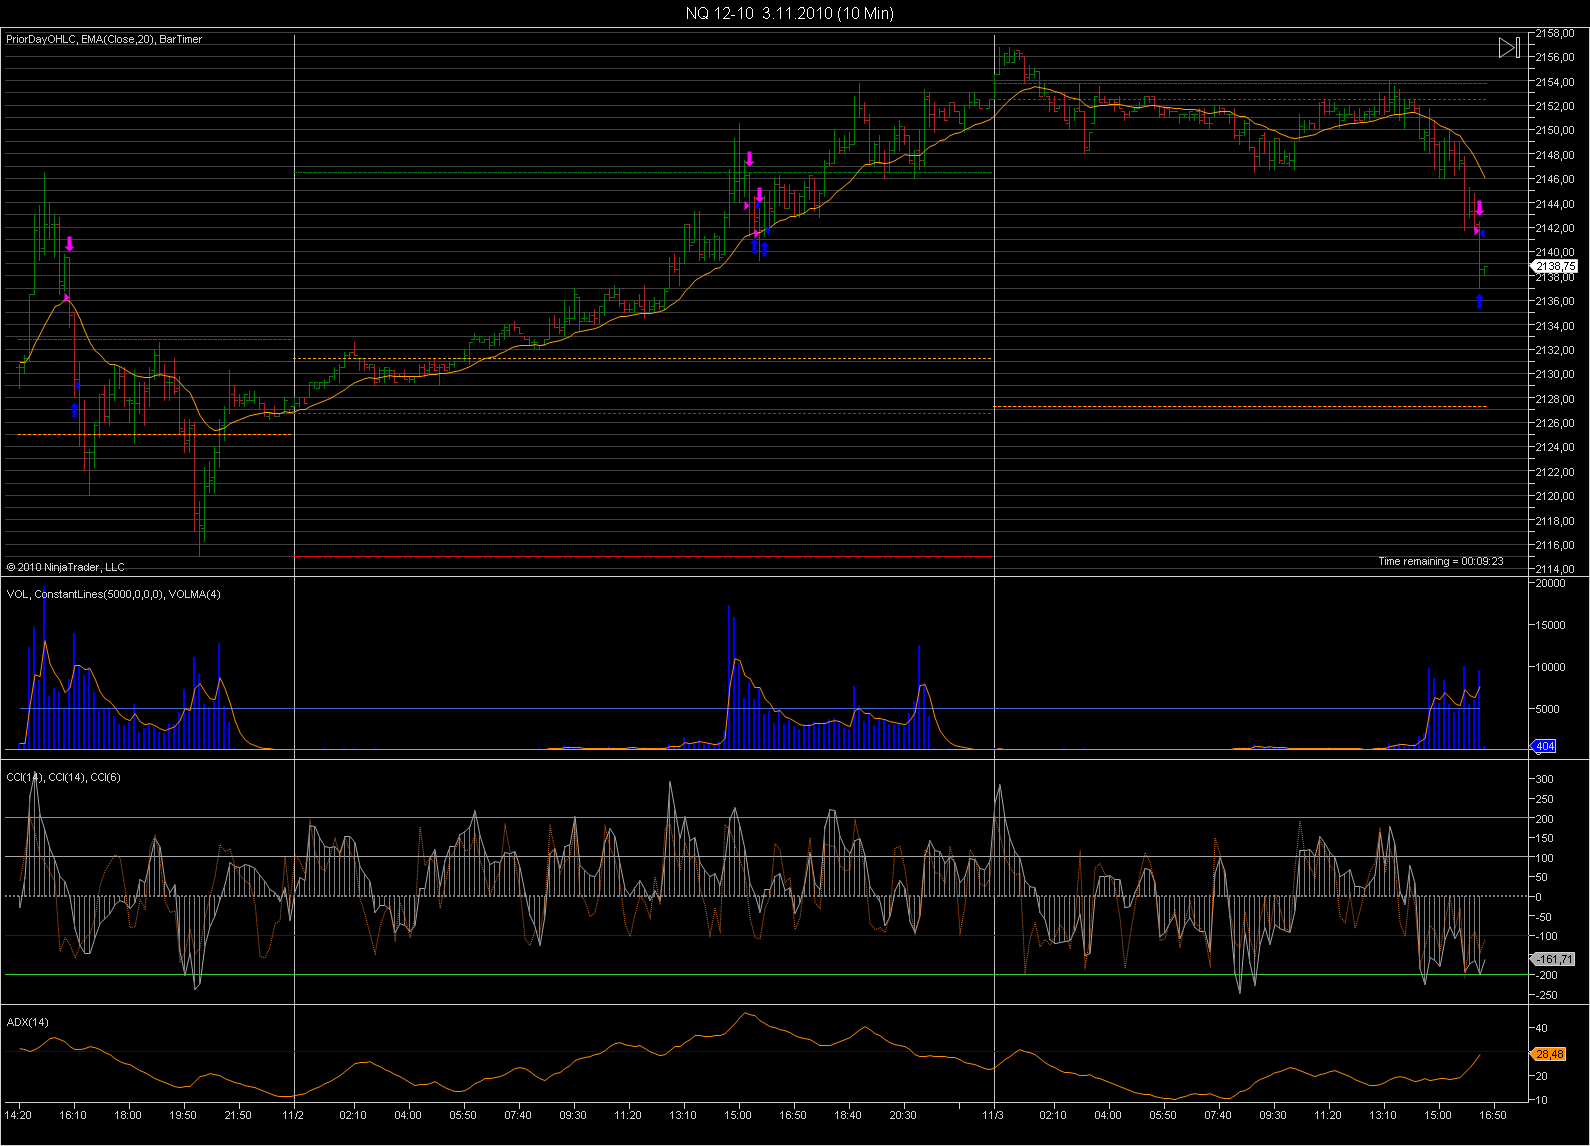Click the current price marker 2138,75
The height and width of the screenshot is (1146, 1590).
click(x=1555, y=267)
